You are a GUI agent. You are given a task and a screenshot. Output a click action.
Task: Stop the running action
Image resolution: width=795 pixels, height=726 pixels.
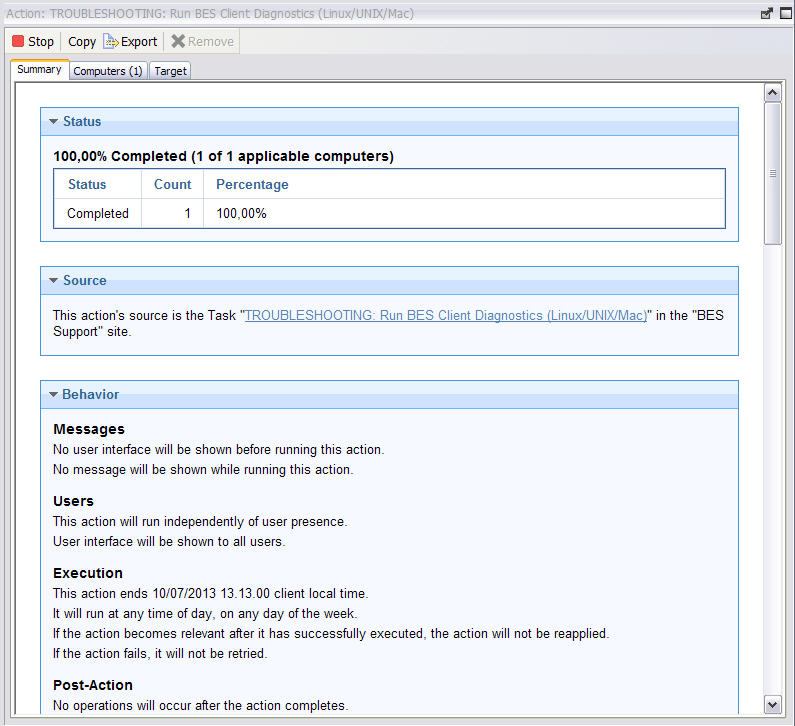33,42
